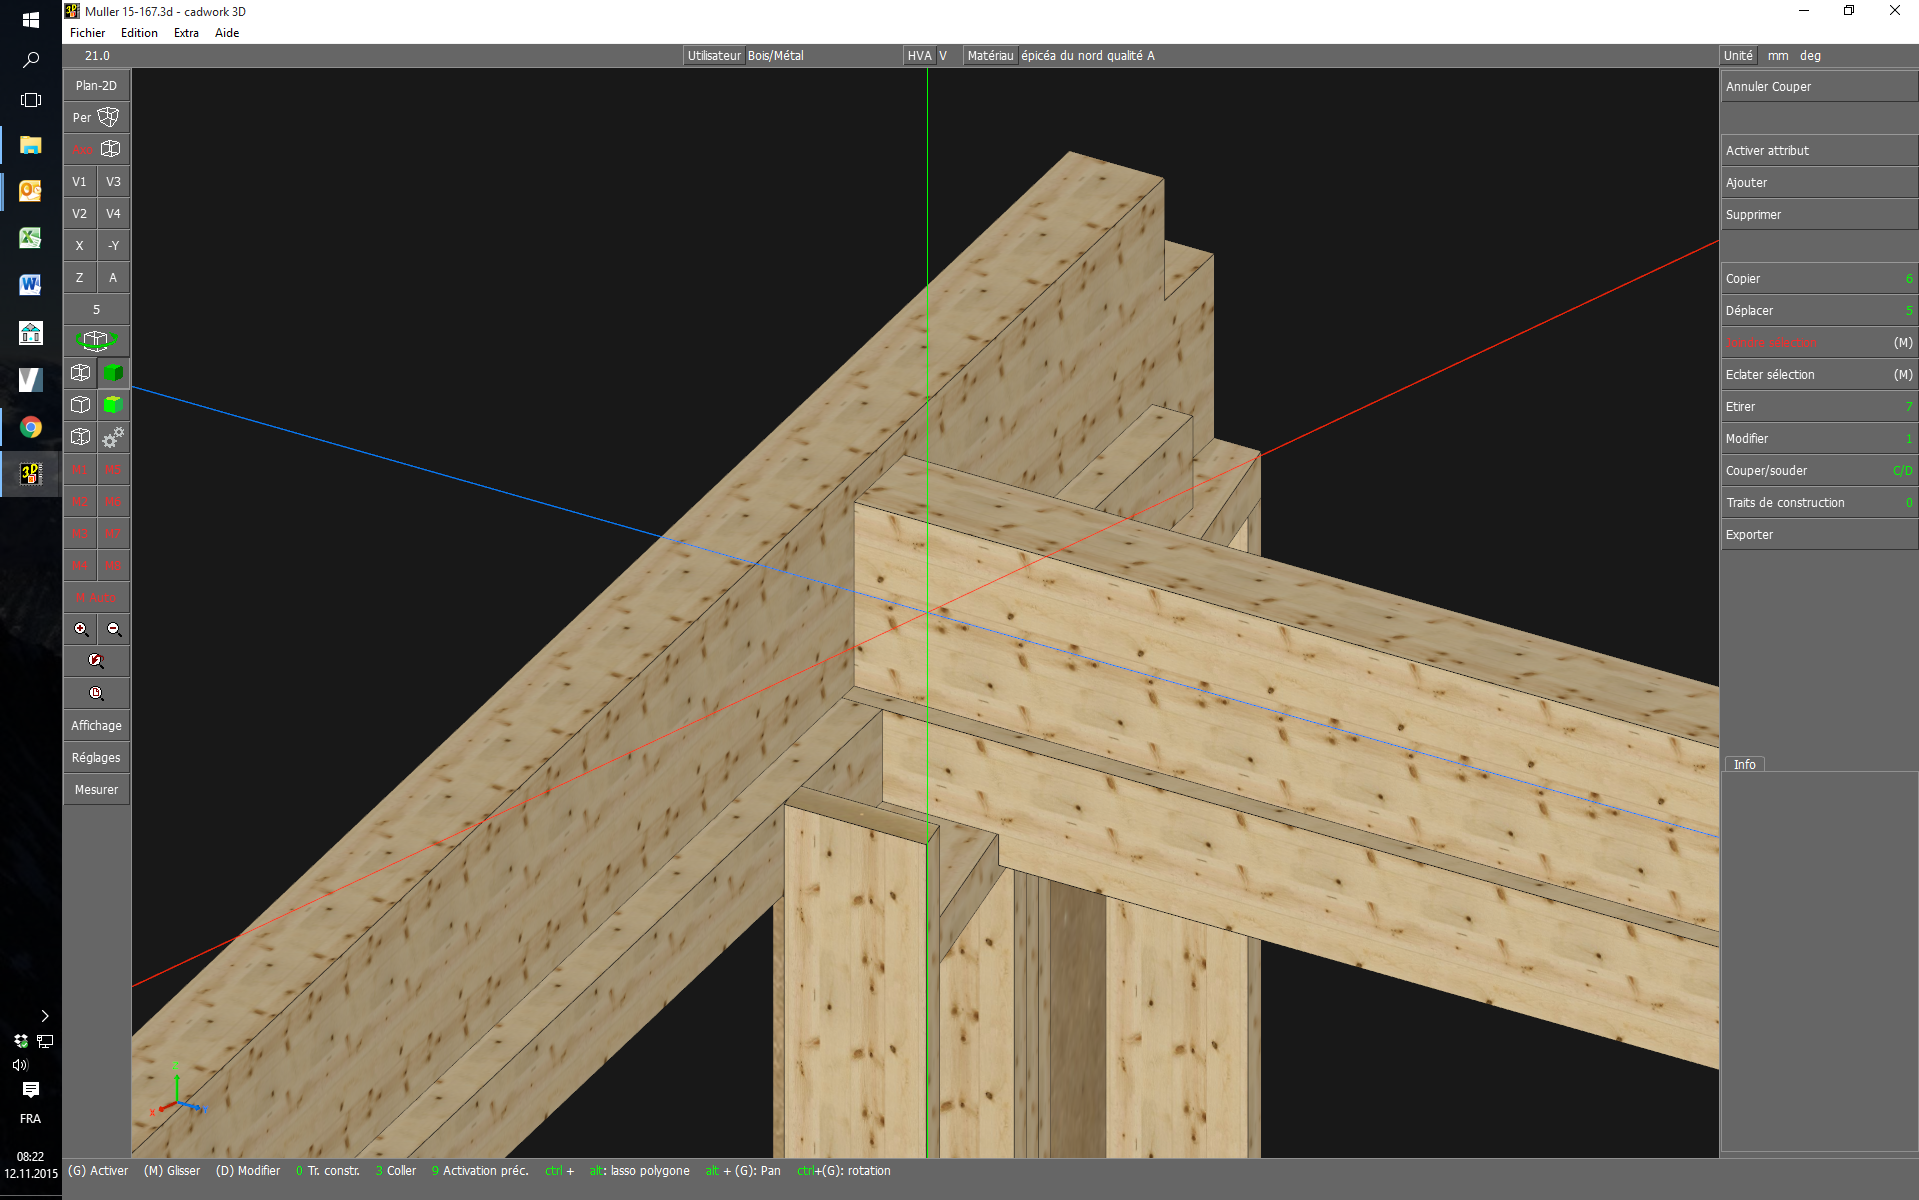Open the Unité mm selector
The height and width of the screenshot is (1200, 1919).
tap(1777, 56)
